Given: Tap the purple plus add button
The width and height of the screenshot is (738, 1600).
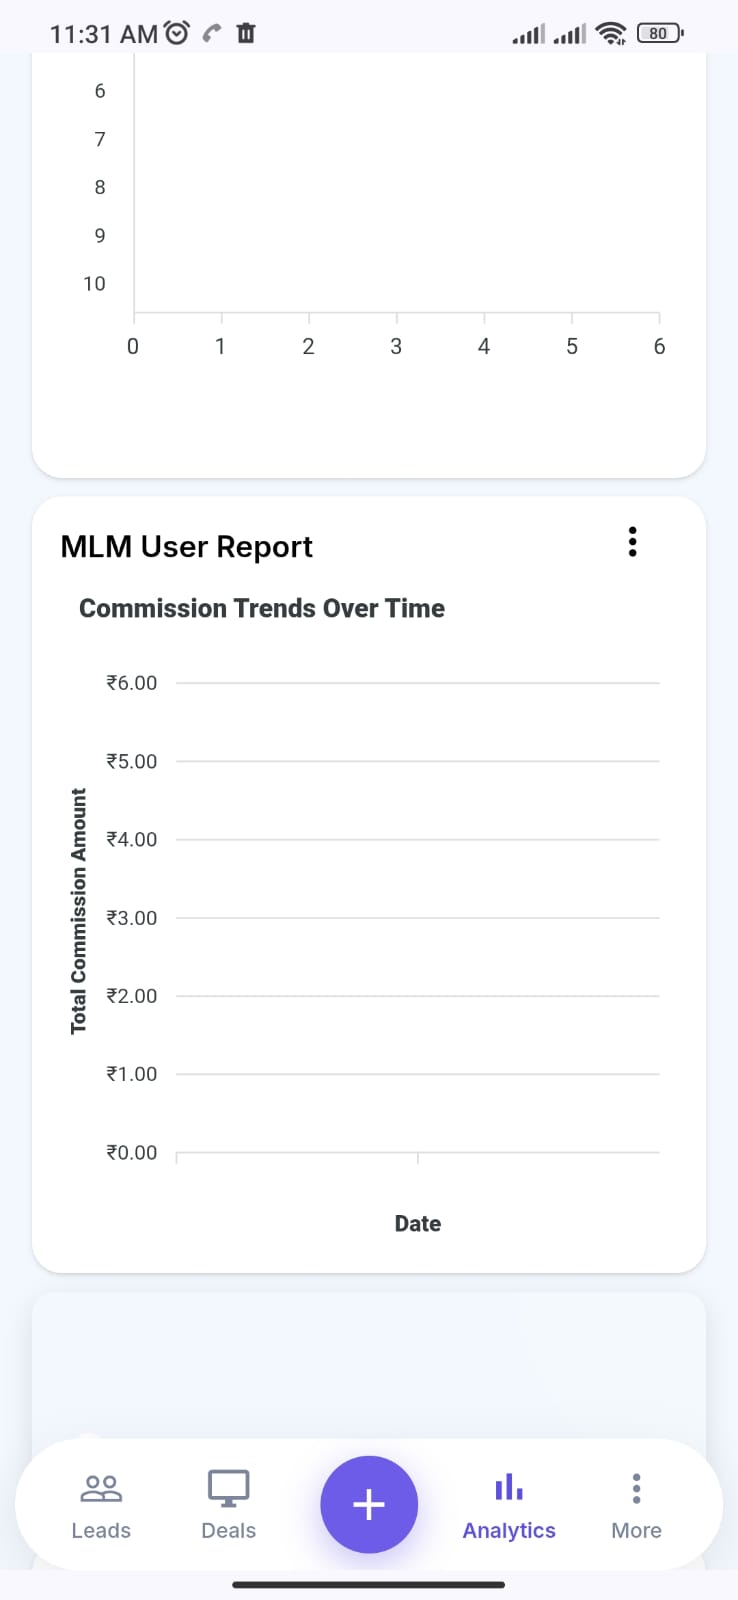Looking at the screenshot, I should 369,1504.
